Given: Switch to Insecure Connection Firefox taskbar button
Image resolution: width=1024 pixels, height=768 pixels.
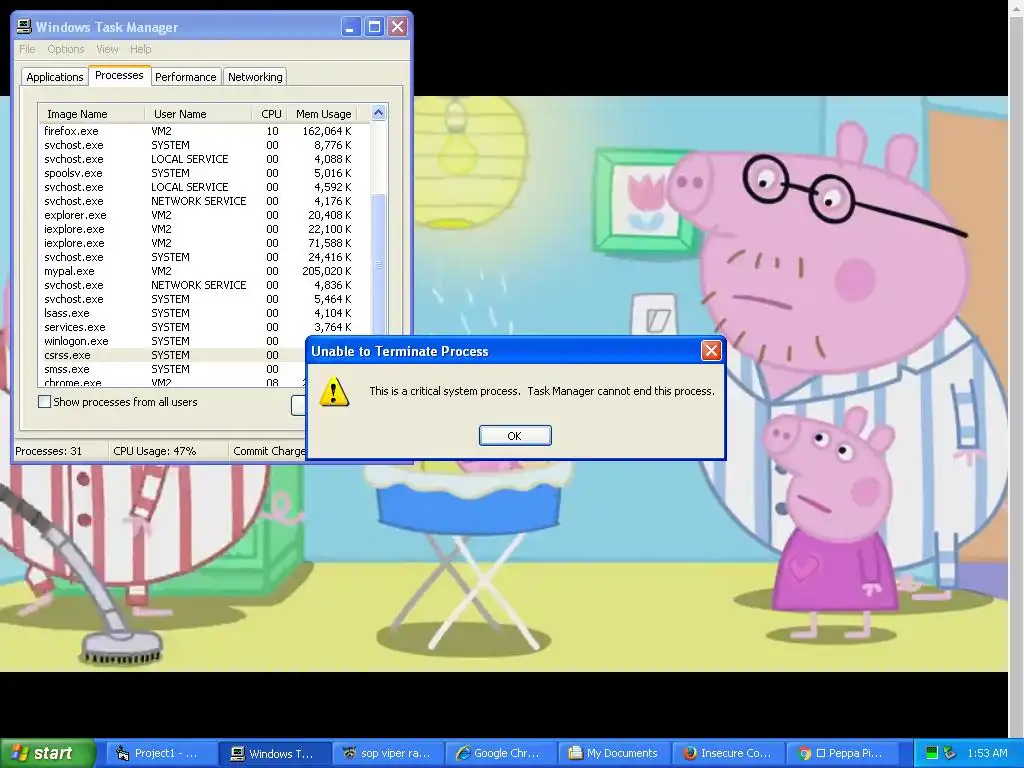Looking at the screenshot, I should pyautogui.click(x=729, y=753).
